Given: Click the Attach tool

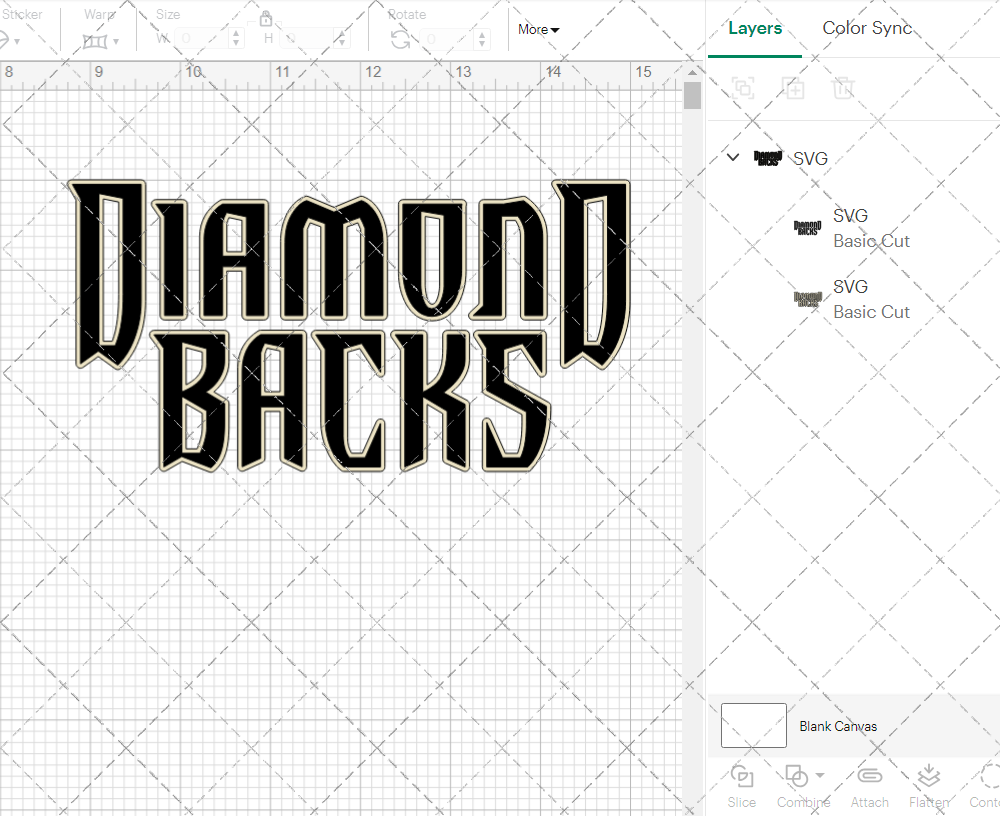Looking at the screenshot, I should 869,787.
